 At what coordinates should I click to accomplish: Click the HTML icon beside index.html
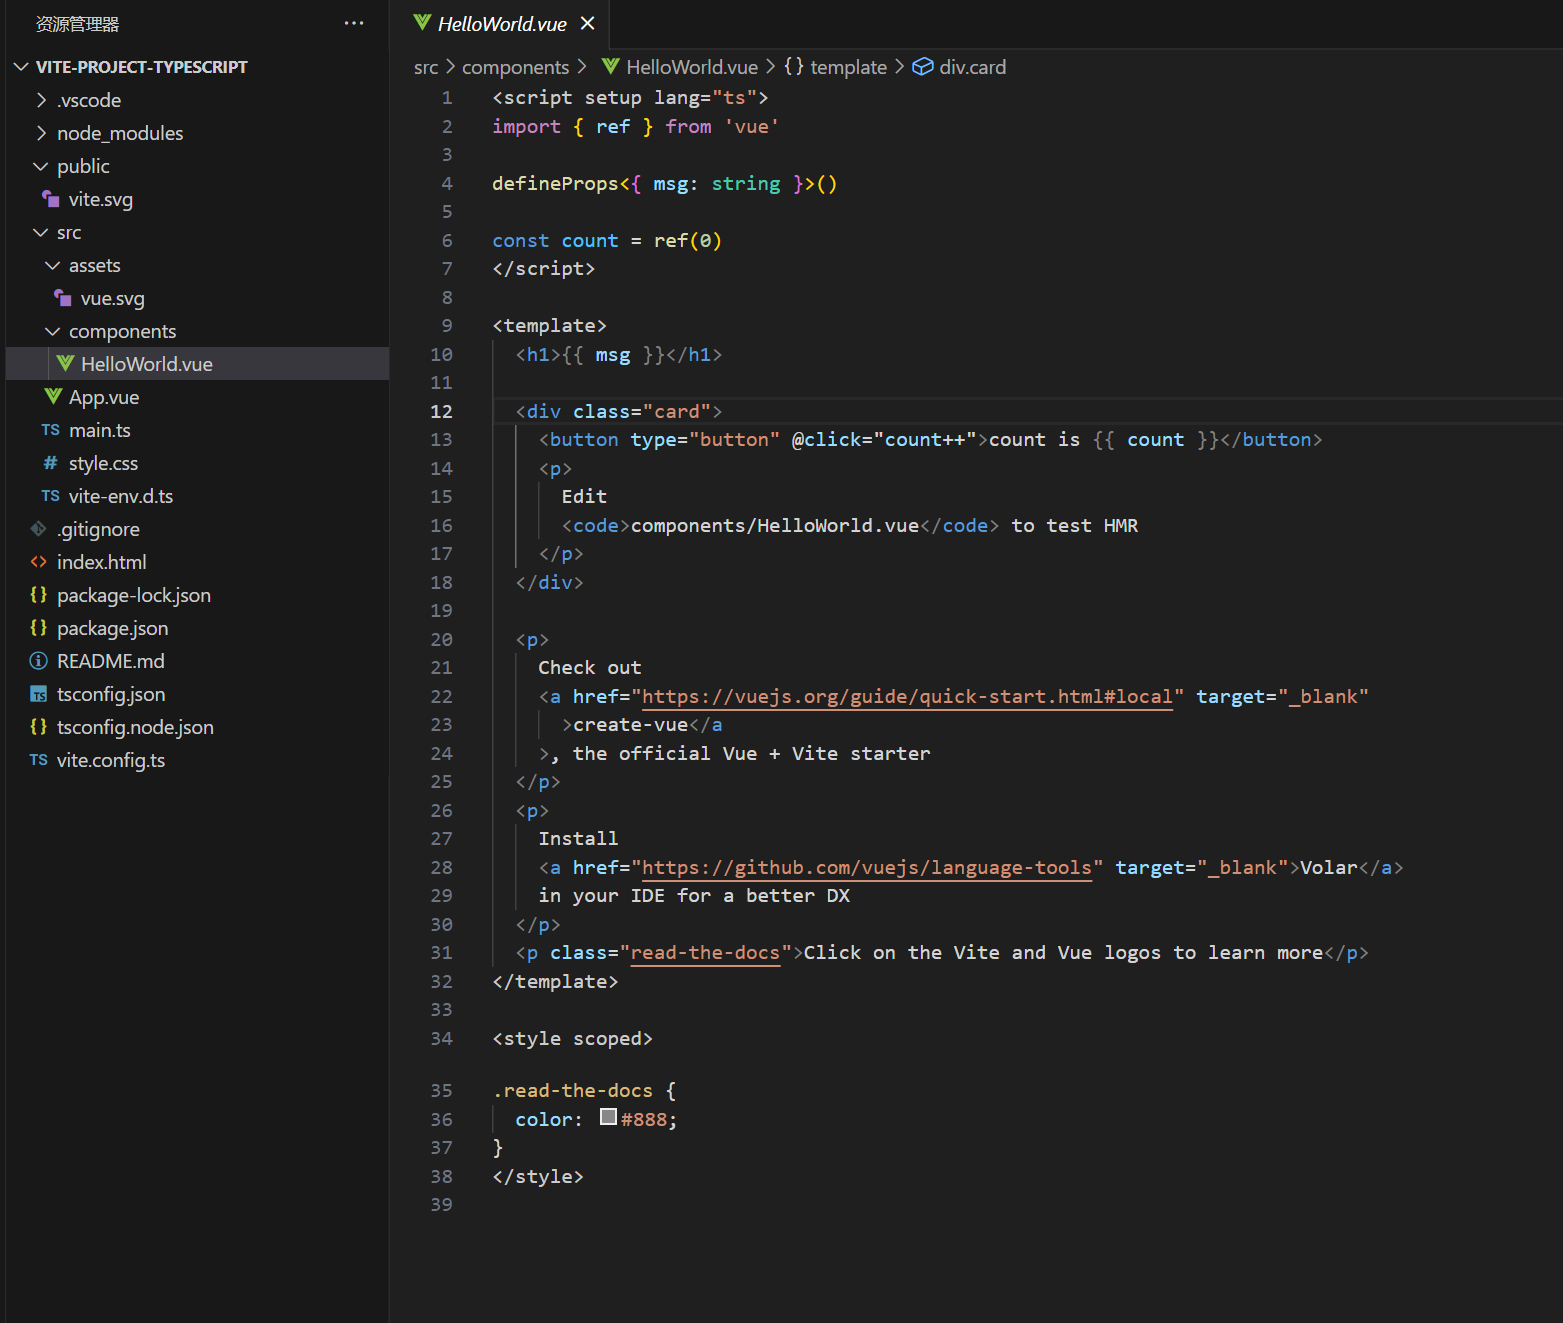39,562
